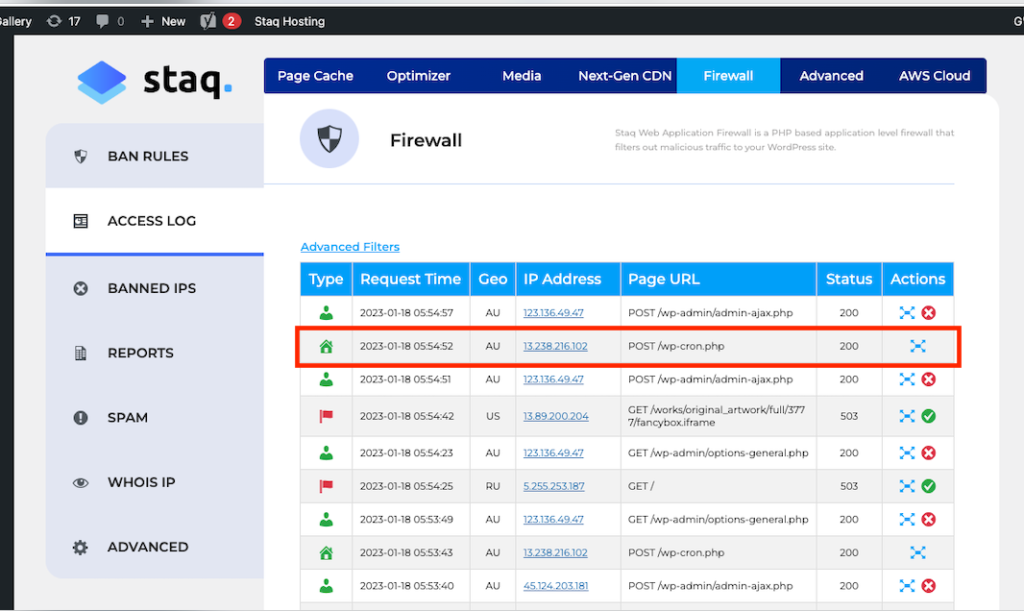This screenshot has height=611, width=1024.
Task: Click the updates counter in the admin bar
Action: coord(63,20)
